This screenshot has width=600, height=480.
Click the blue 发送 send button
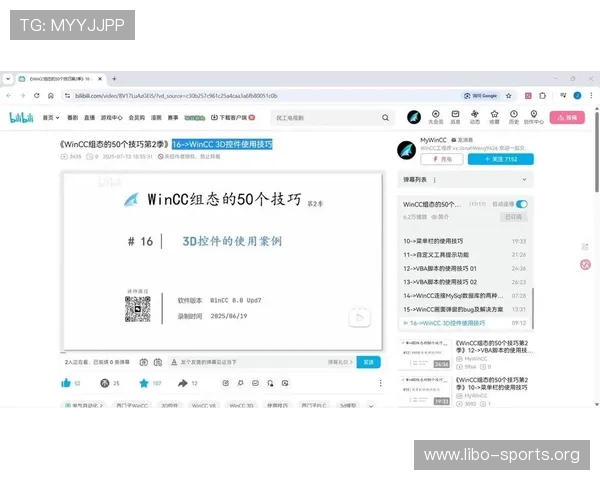pos(368,362)
